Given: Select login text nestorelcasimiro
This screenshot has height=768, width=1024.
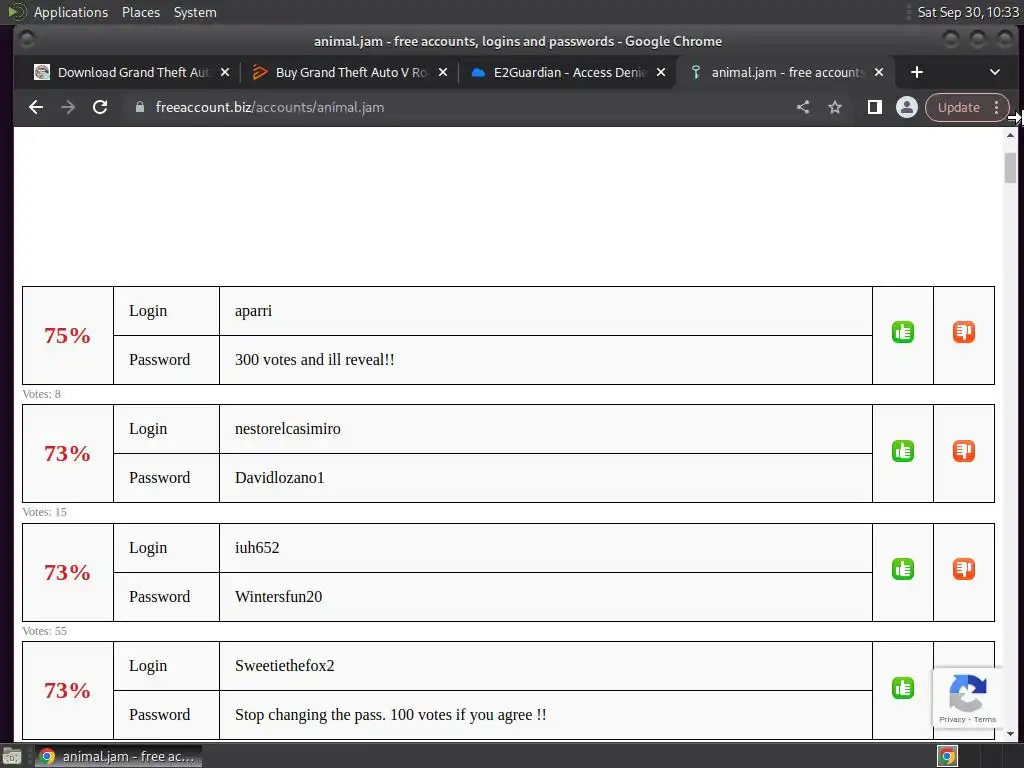Looking at the screenshot, I should tap(288, 429).
